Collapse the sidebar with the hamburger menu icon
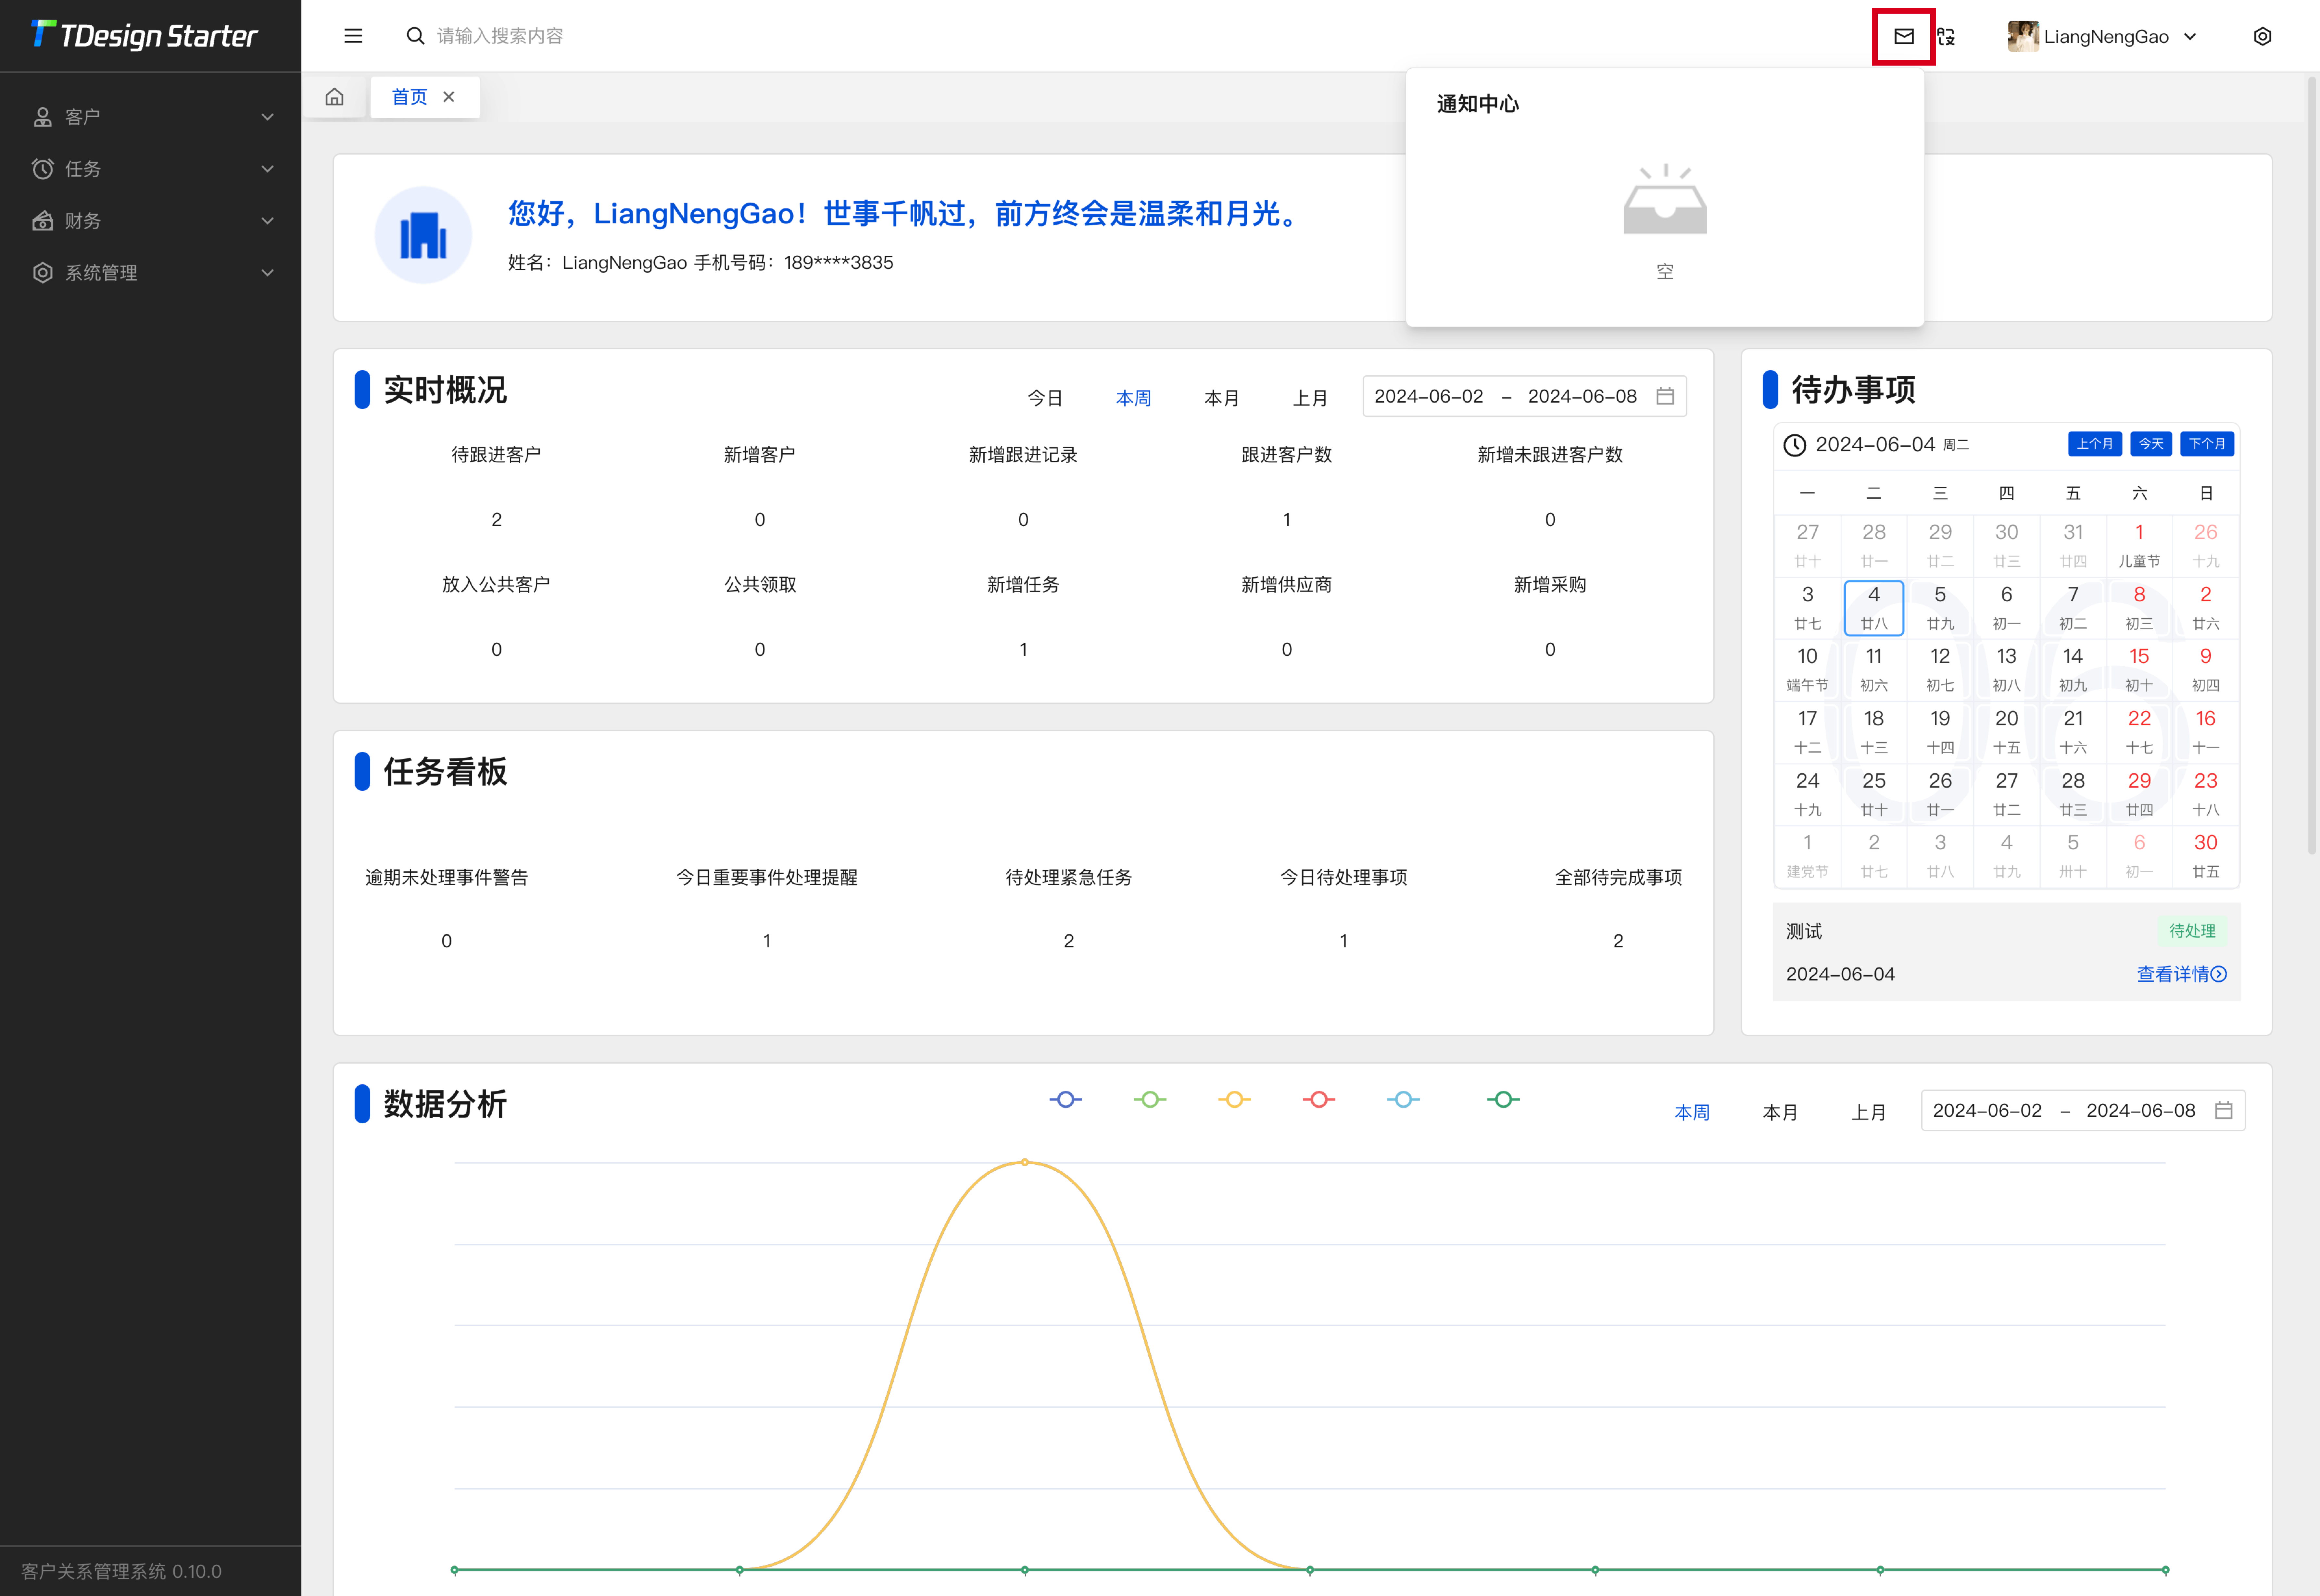The height and width of the screenshot is (1596, 2320). click(353, 36)
